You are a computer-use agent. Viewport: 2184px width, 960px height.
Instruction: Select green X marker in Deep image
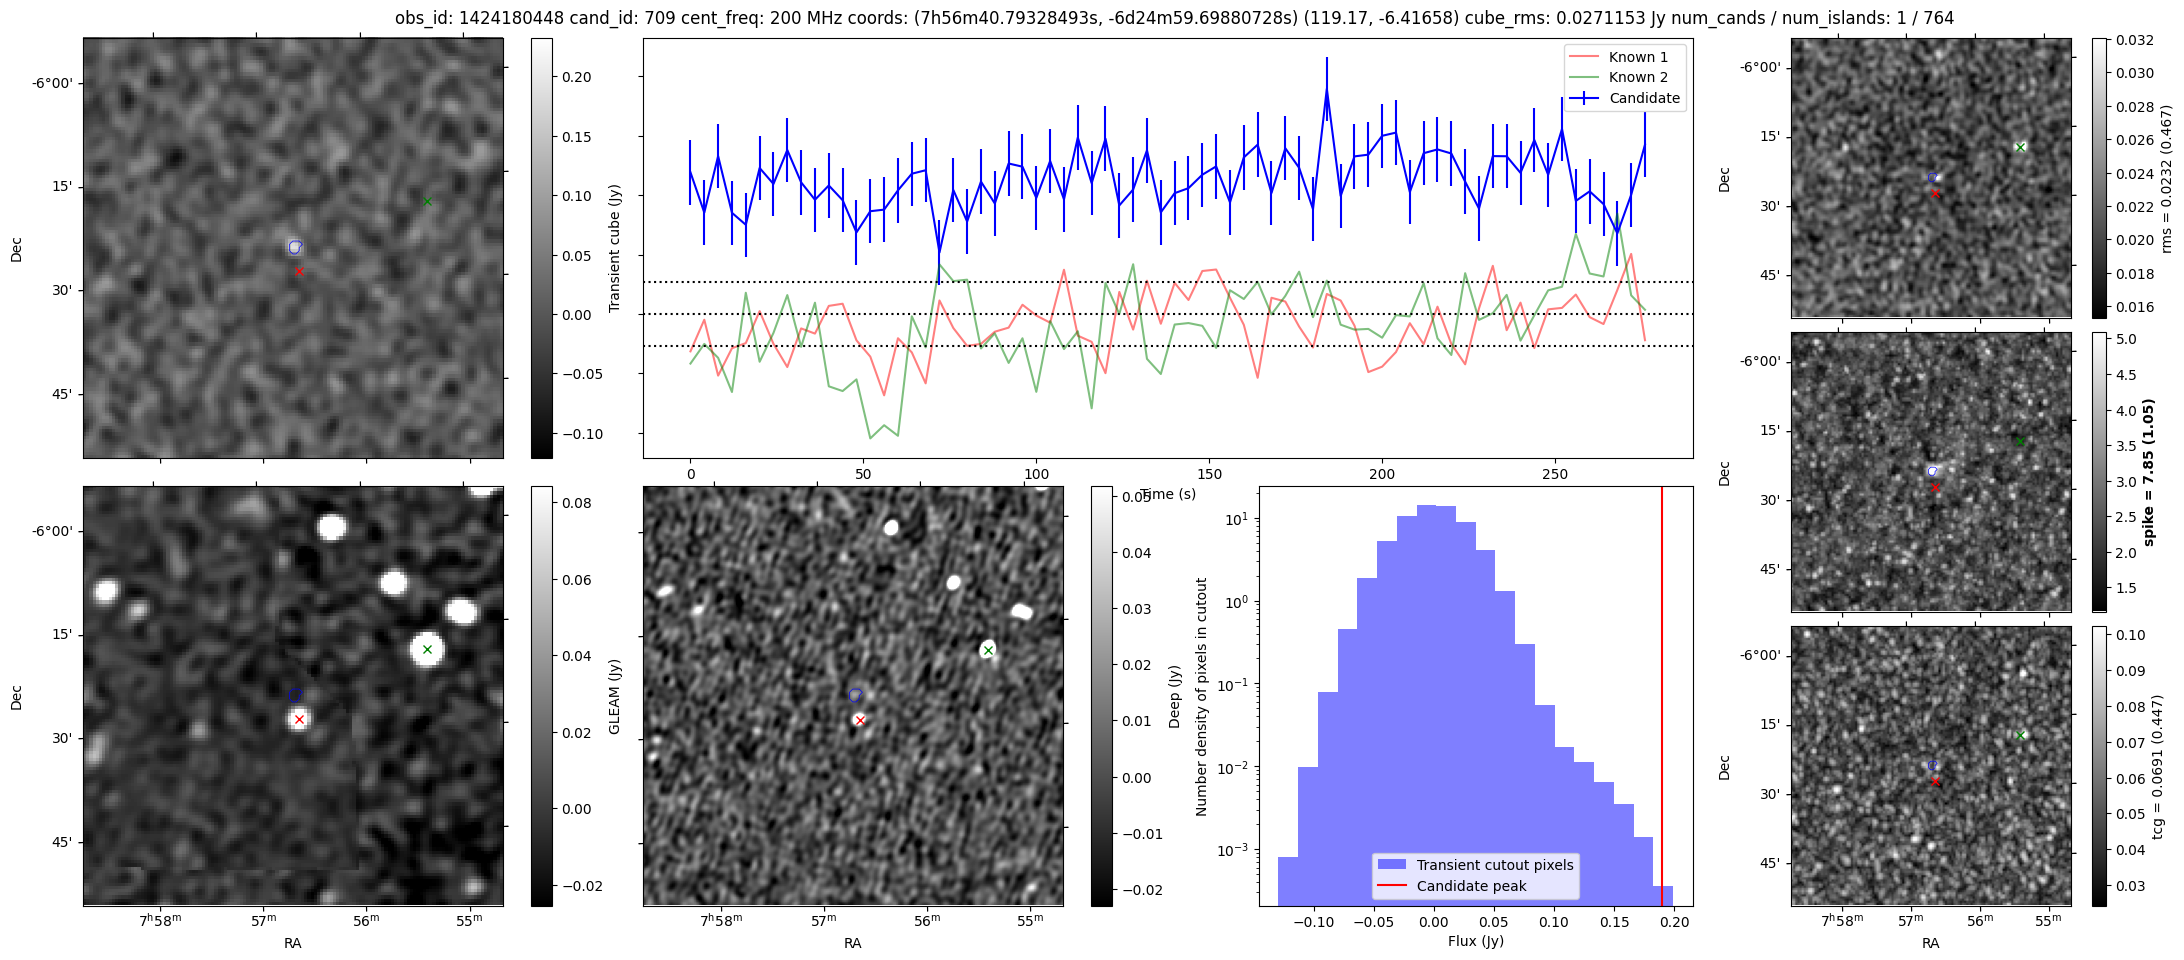(988, 650)
